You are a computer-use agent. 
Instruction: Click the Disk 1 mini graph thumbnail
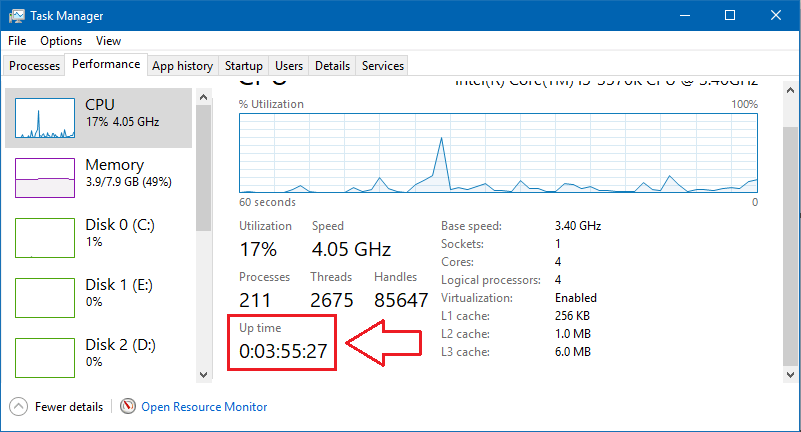coord(45,297)
